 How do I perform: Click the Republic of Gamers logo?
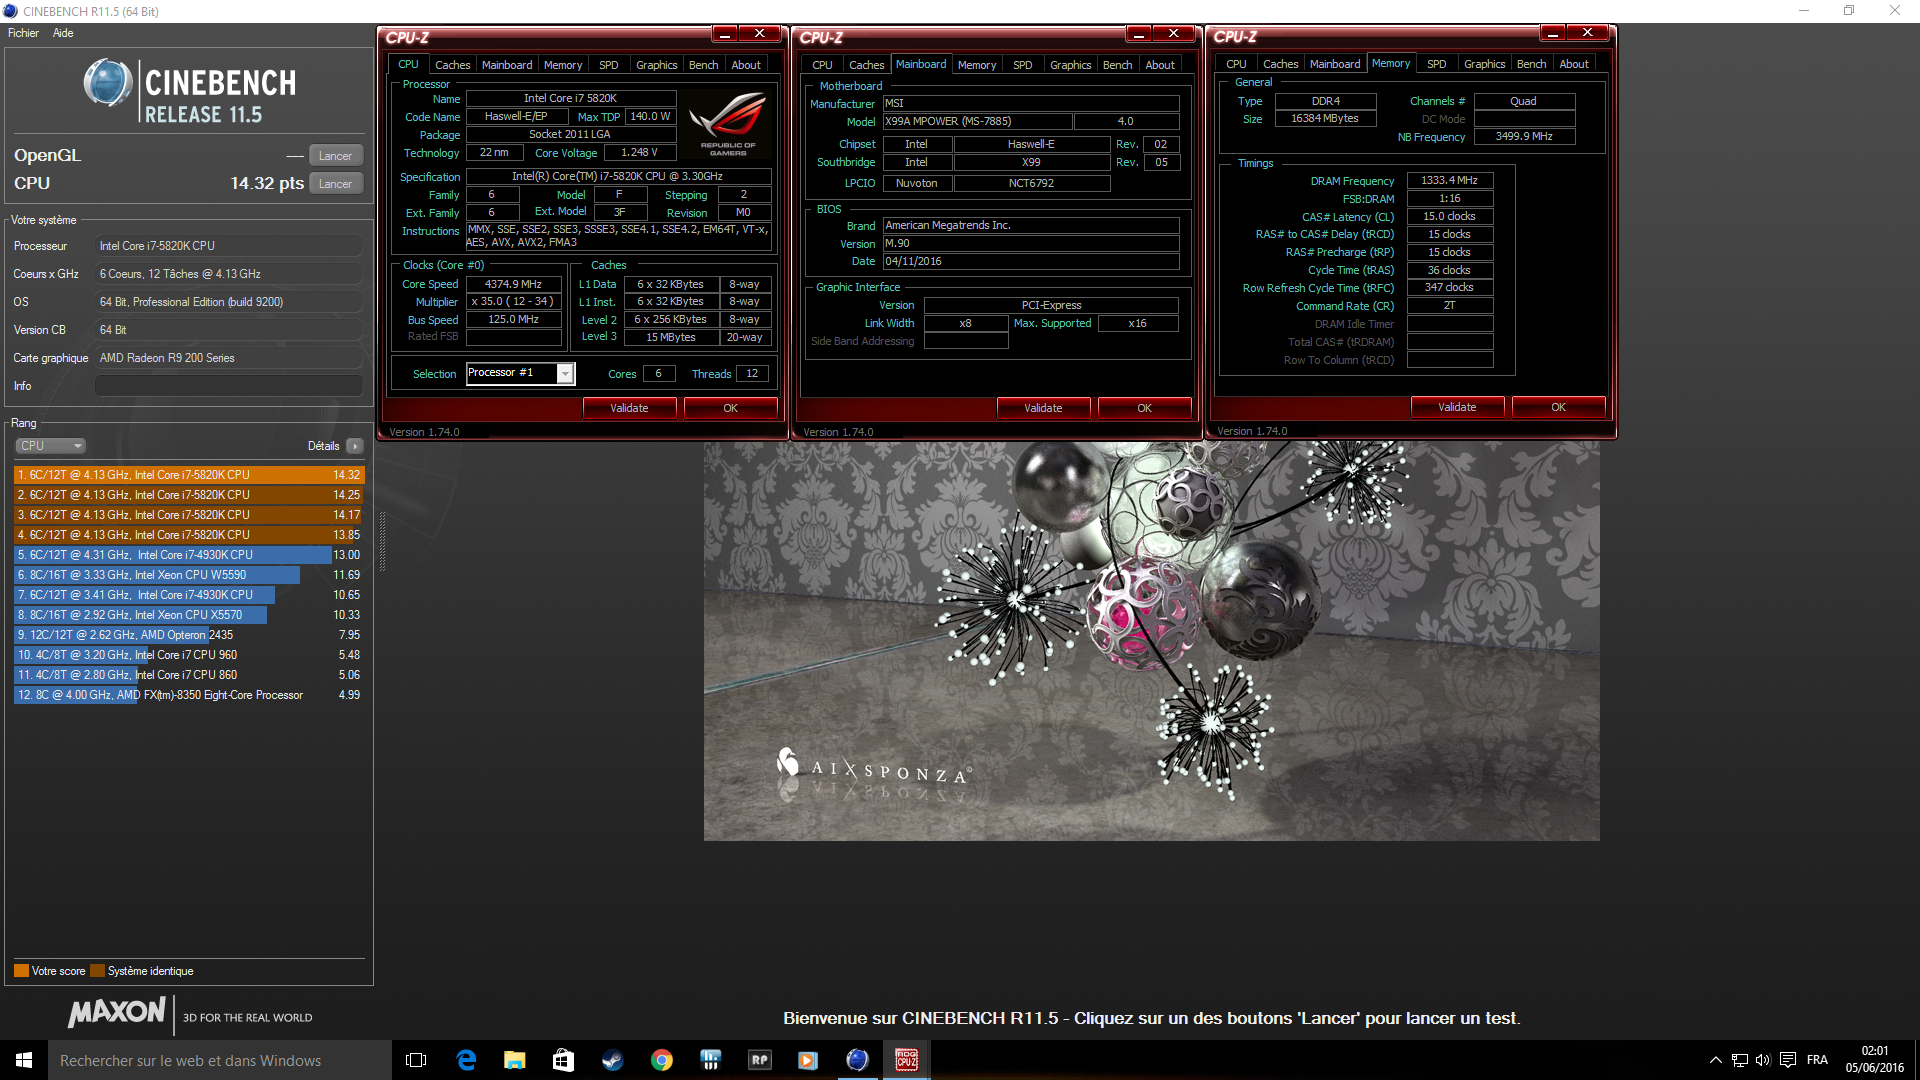pyautogui.click(x=727, y=123)
